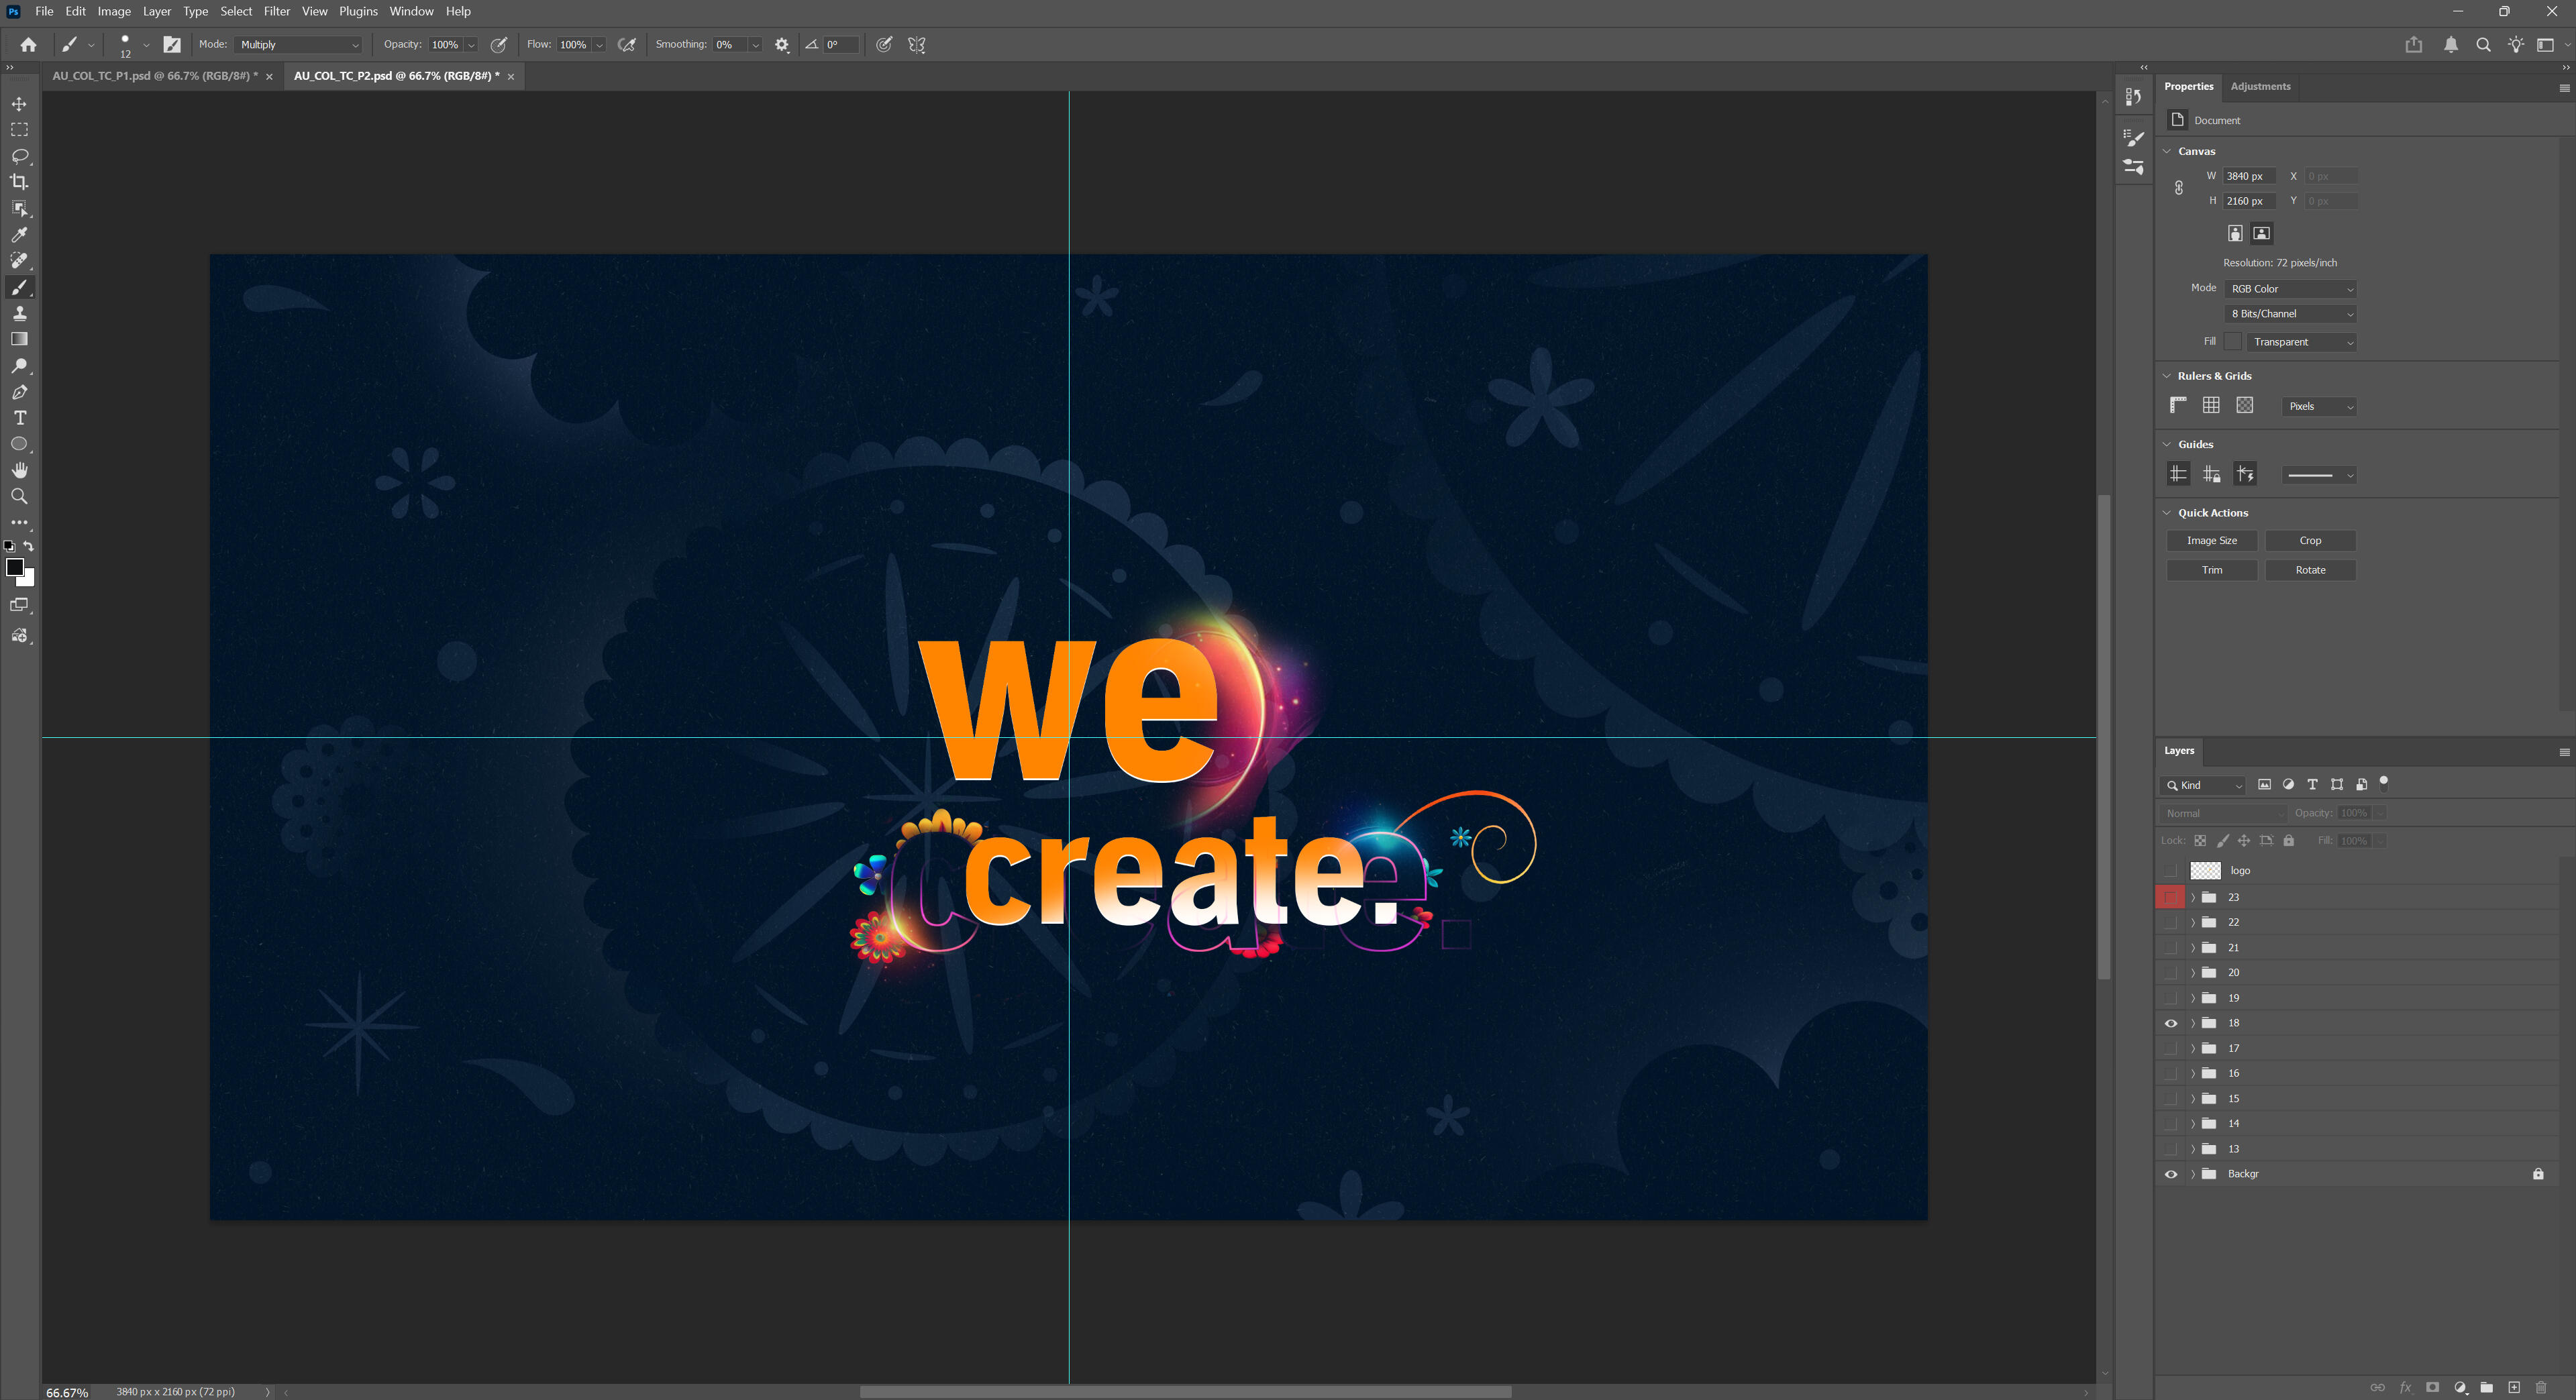Open brush smoothing options gear
Viewport: 2576px width, 1400px height.
782,45
